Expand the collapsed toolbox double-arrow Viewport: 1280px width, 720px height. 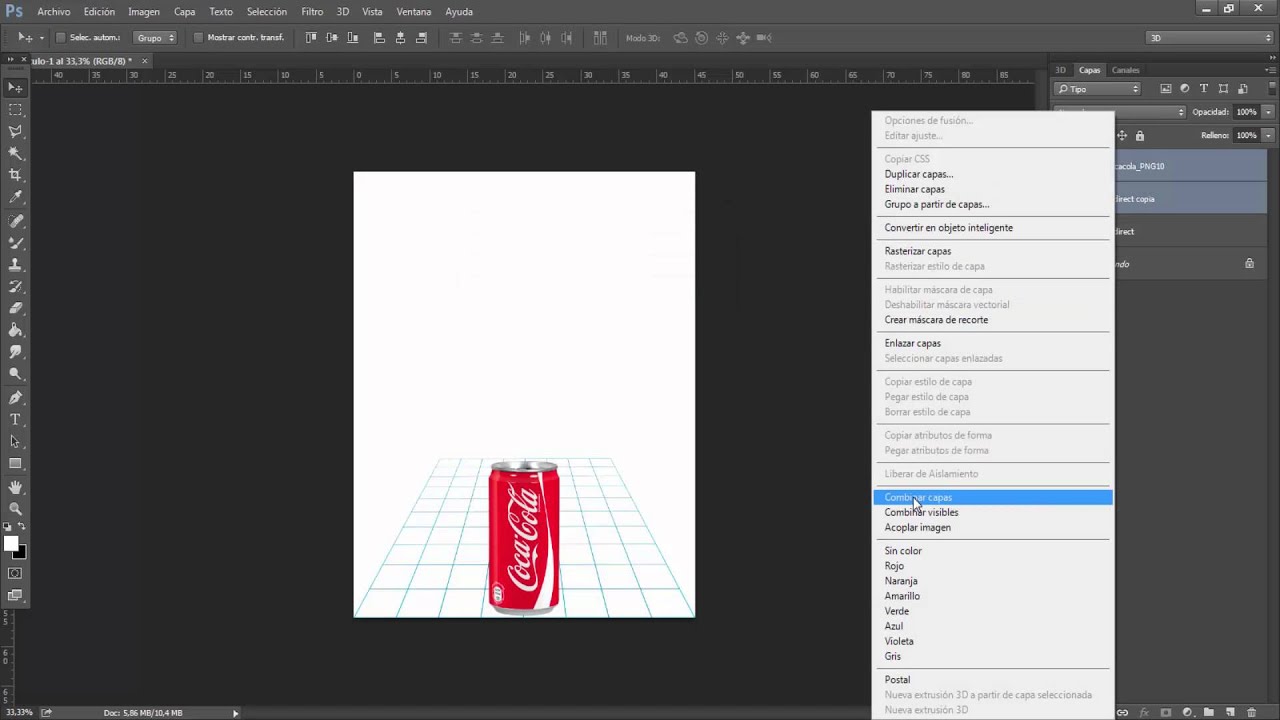[11, 61]
